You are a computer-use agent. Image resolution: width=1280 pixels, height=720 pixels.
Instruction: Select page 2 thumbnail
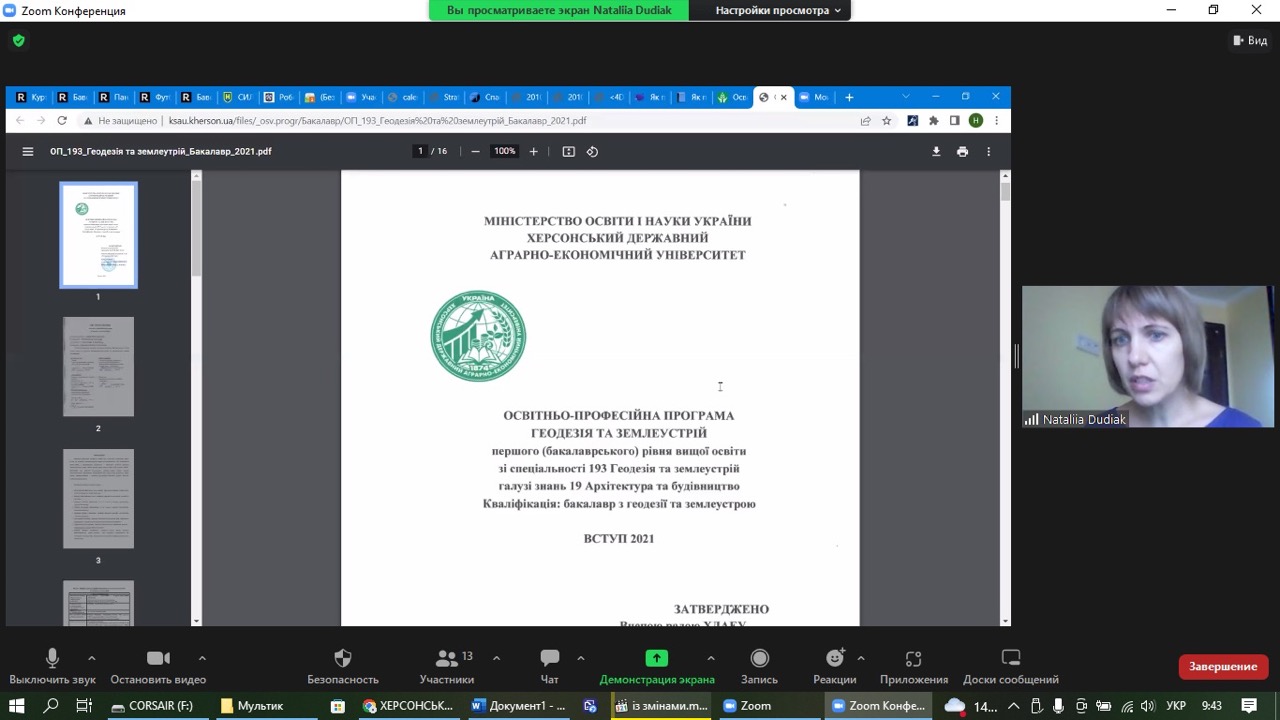pos(98,367)
